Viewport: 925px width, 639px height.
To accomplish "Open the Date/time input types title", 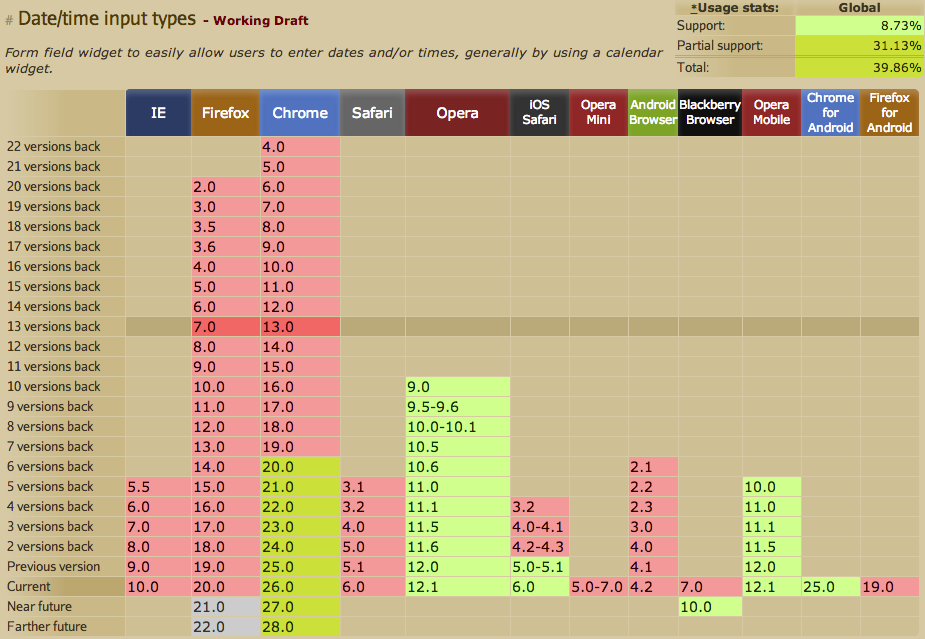I will click(x=107, y=18).
